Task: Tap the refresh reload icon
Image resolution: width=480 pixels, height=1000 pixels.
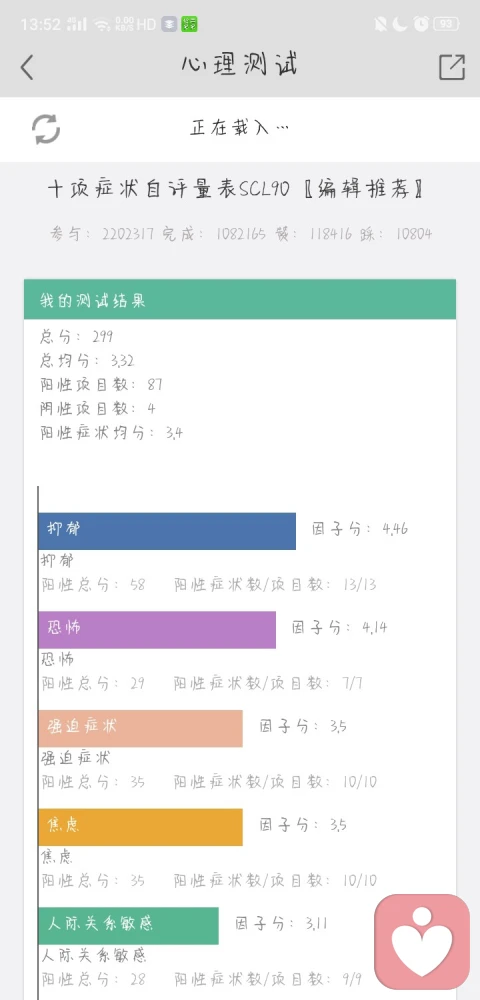Action: click(46, 129)
